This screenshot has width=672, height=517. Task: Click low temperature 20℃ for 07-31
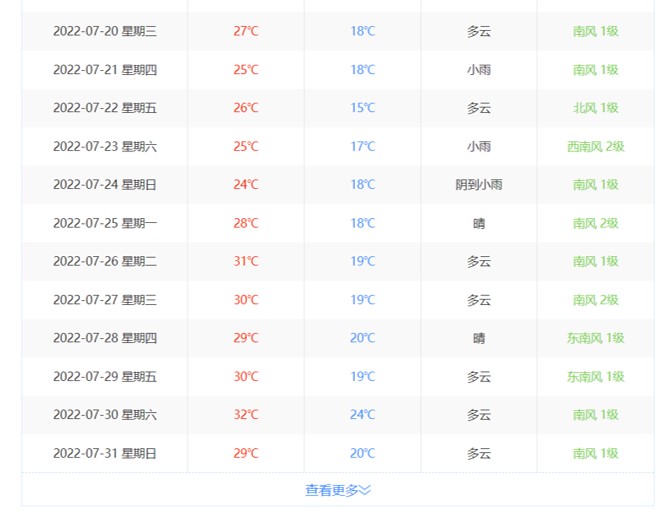point(363,454)
